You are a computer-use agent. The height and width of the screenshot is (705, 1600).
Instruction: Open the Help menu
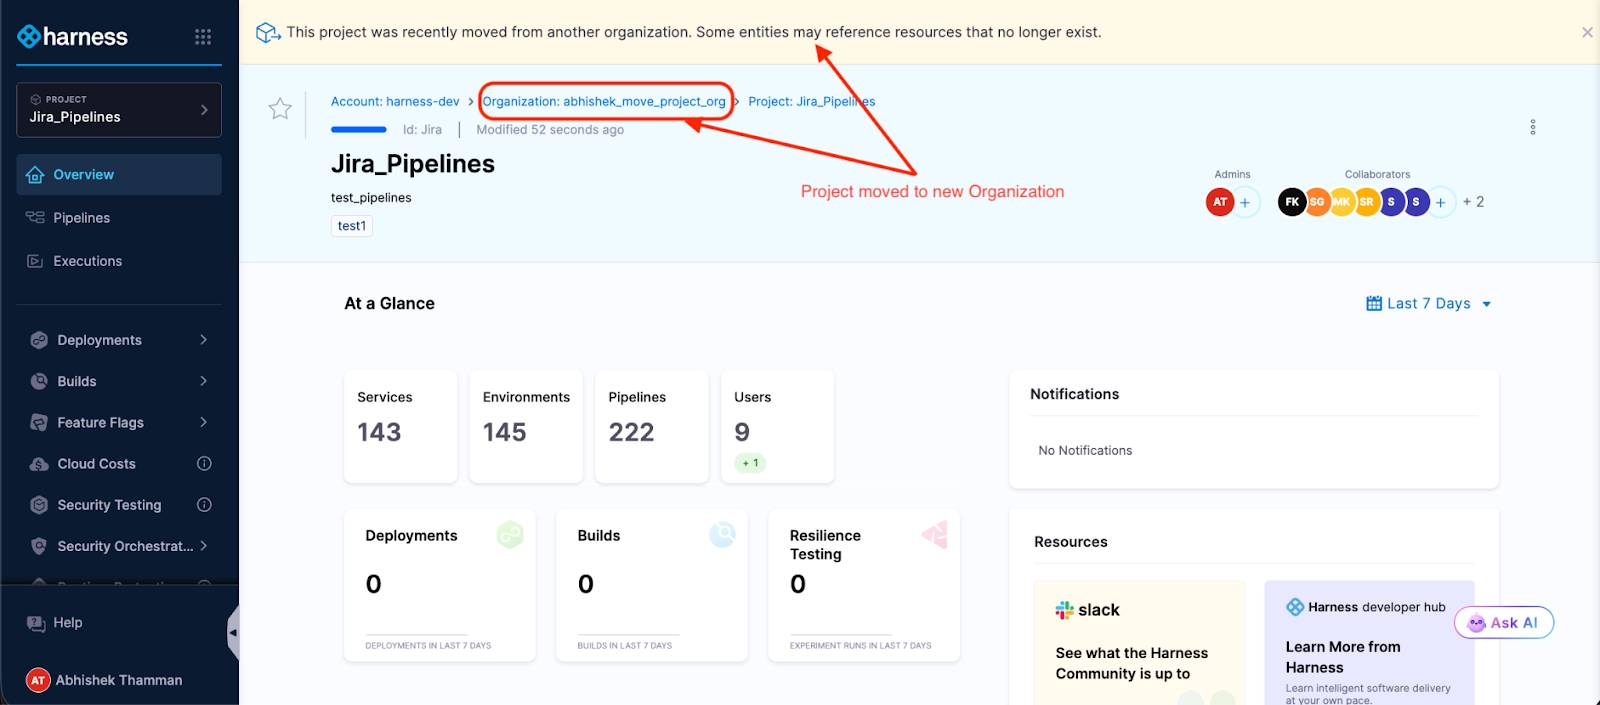(x=55, y=623)
